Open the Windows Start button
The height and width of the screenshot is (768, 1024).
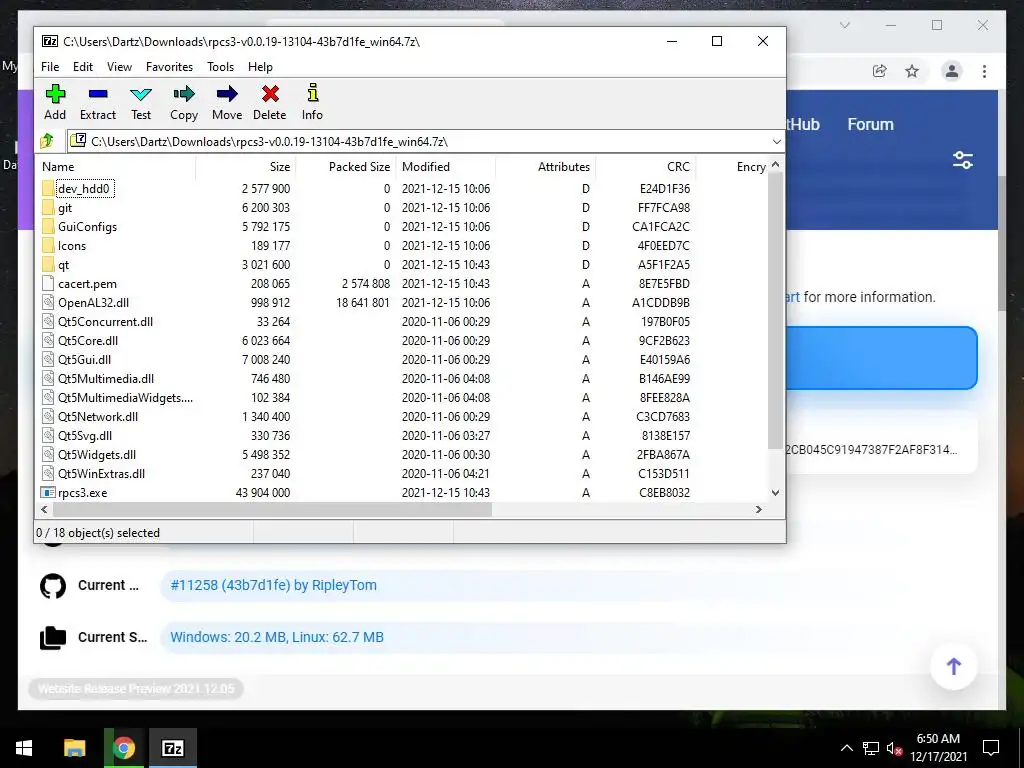(24, 748)
